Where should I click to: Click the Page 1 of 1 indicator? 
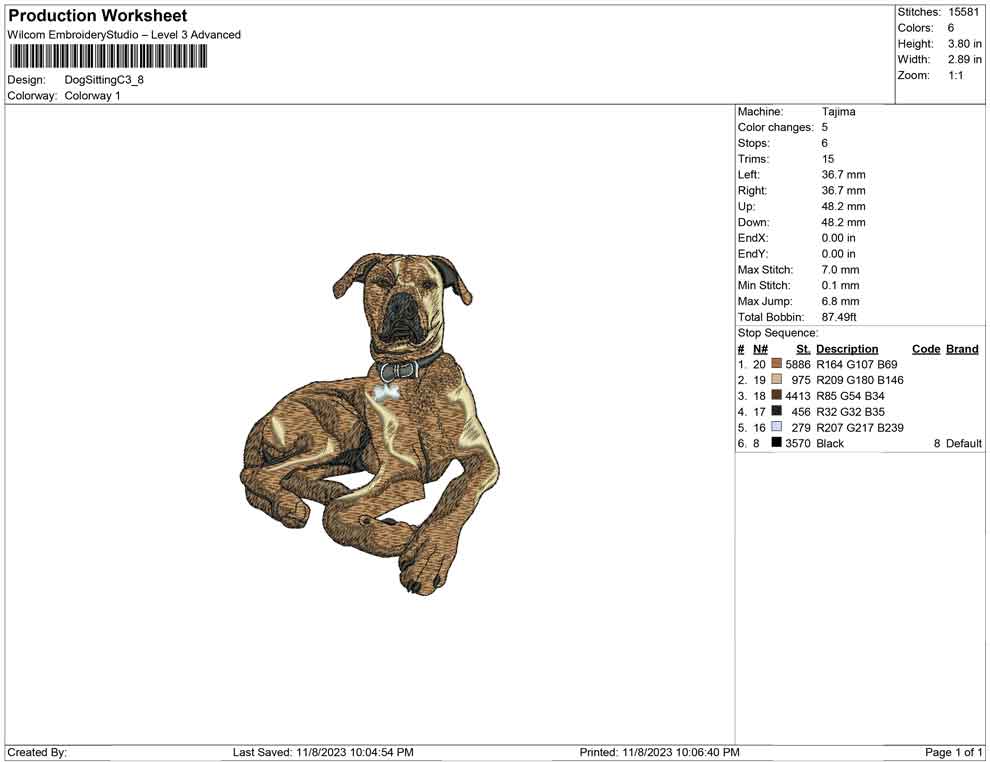point(954,752)
